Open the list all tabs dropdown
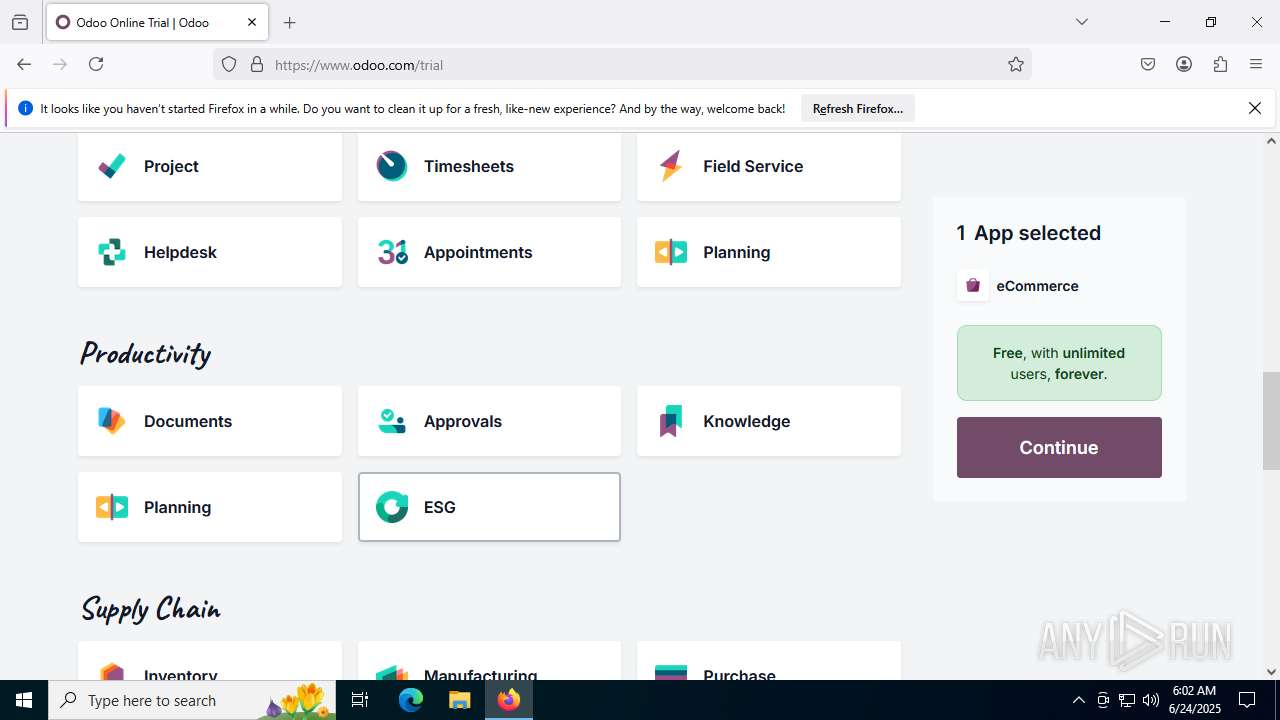 (1082, 22)
